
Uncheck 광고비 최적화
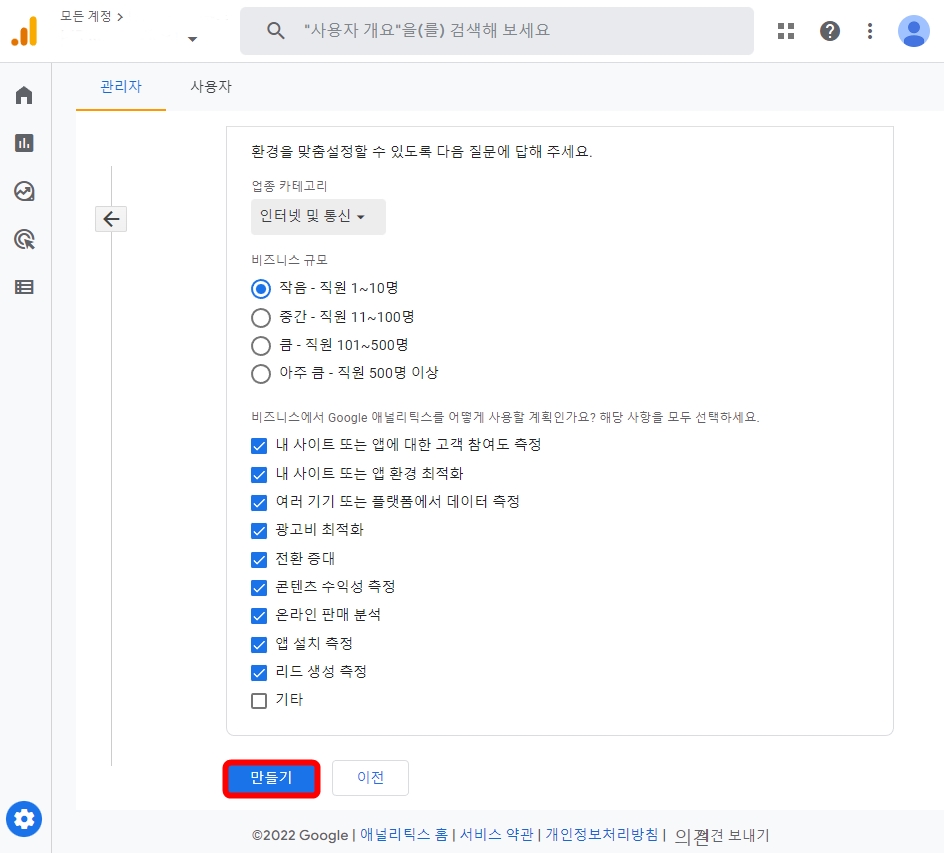(259, 530)
